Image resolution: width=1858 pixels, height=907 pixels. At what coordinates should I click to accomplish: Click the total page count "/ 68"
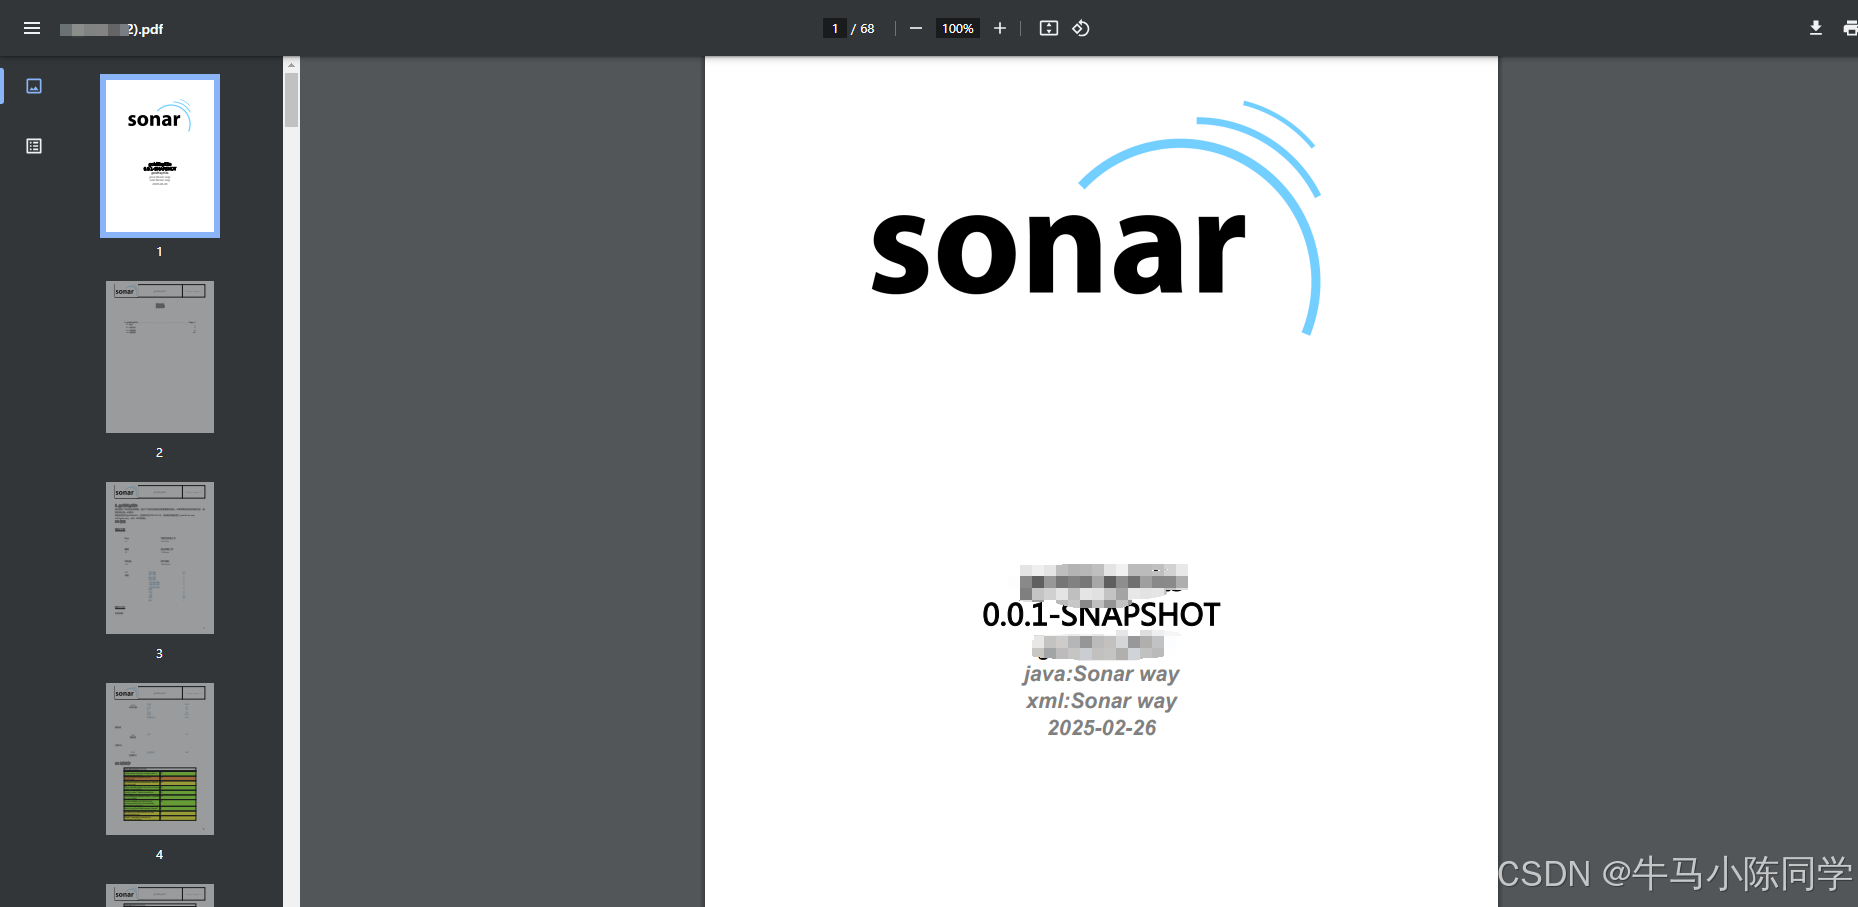coord(863,28)
